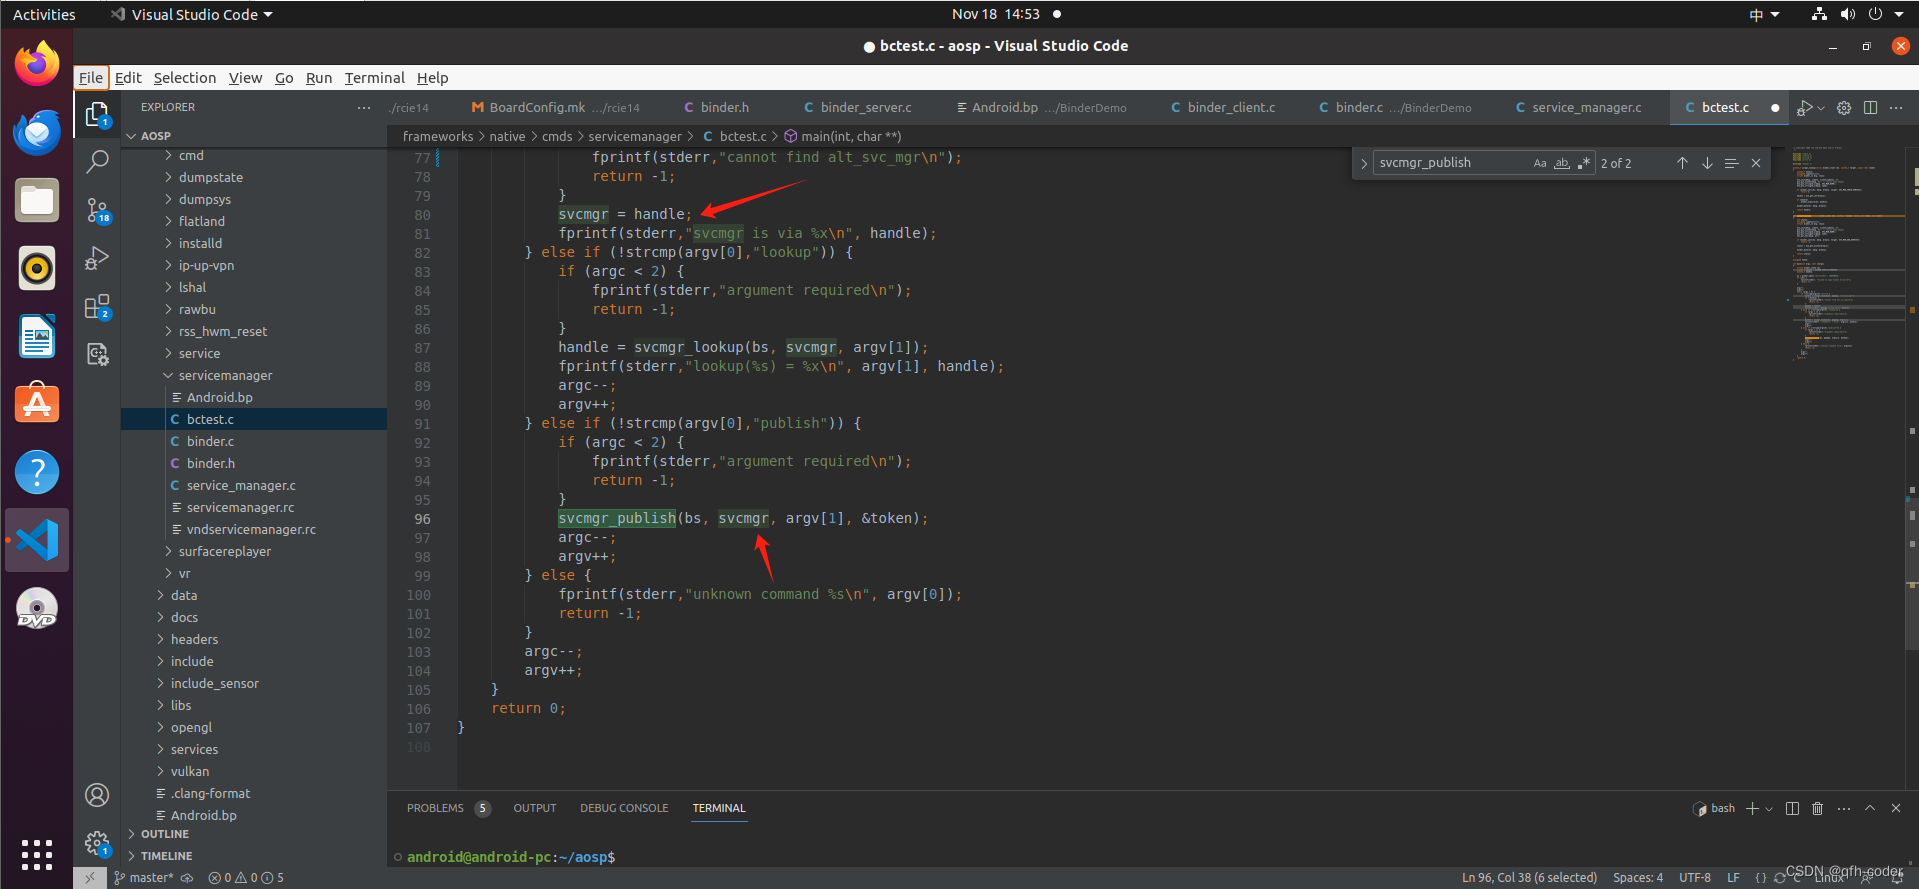The image size is (1919, 889).
Task: Toggle Find in Selection in find widget
Action: click(x=1731, y=163)
